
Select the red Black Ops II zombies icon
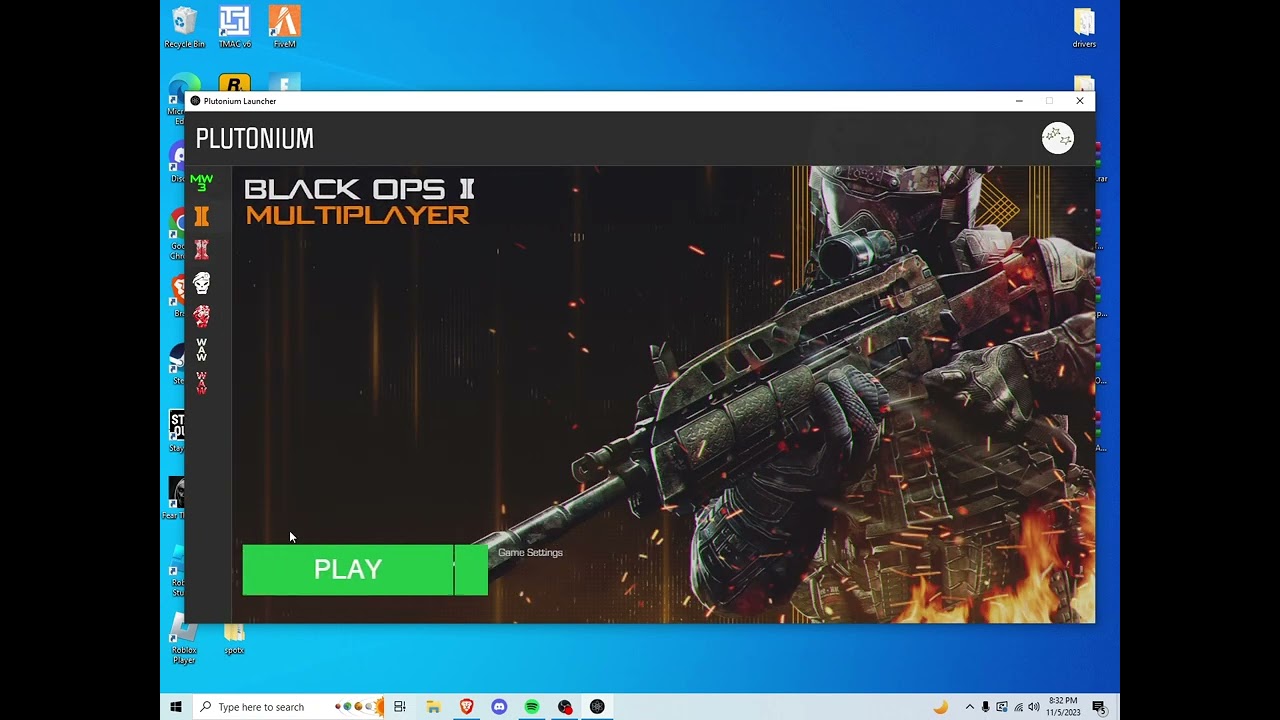201,249
